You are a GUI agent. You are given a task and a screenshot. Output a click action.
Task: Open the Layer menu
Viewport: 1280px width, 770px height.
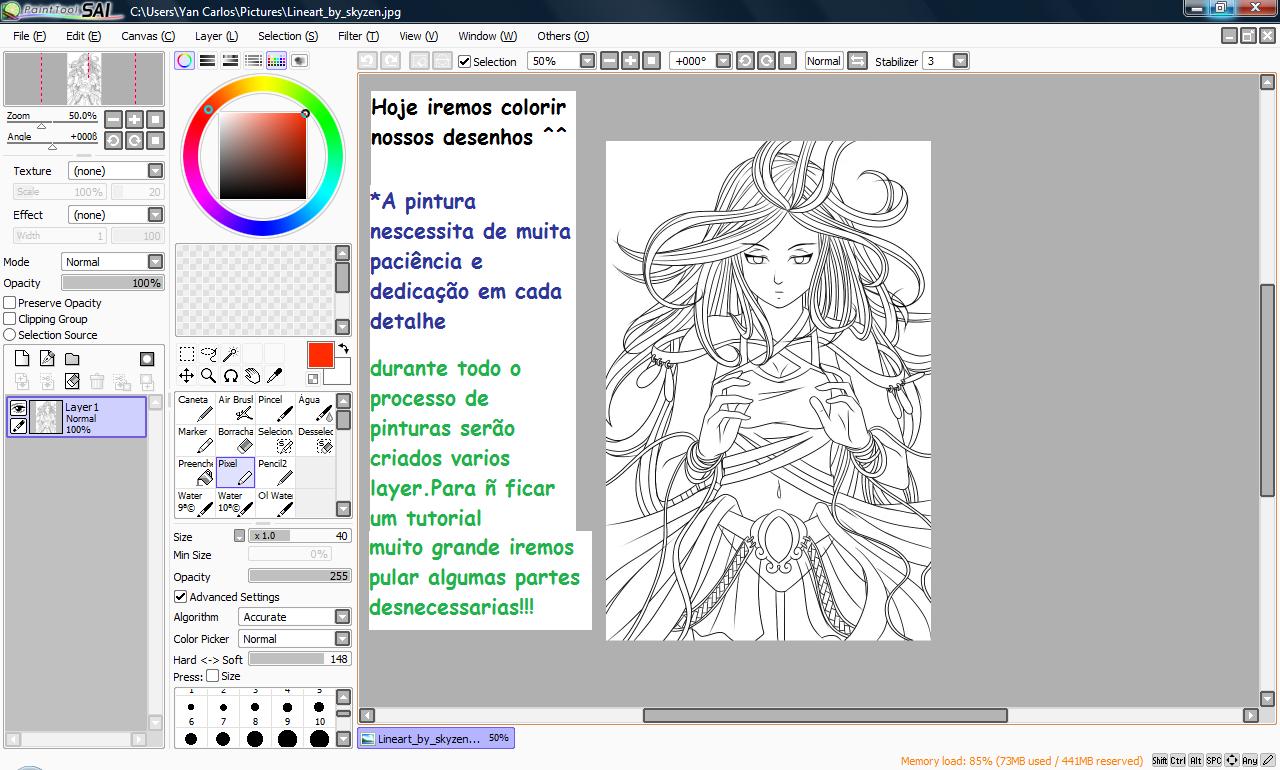[216, 36]
